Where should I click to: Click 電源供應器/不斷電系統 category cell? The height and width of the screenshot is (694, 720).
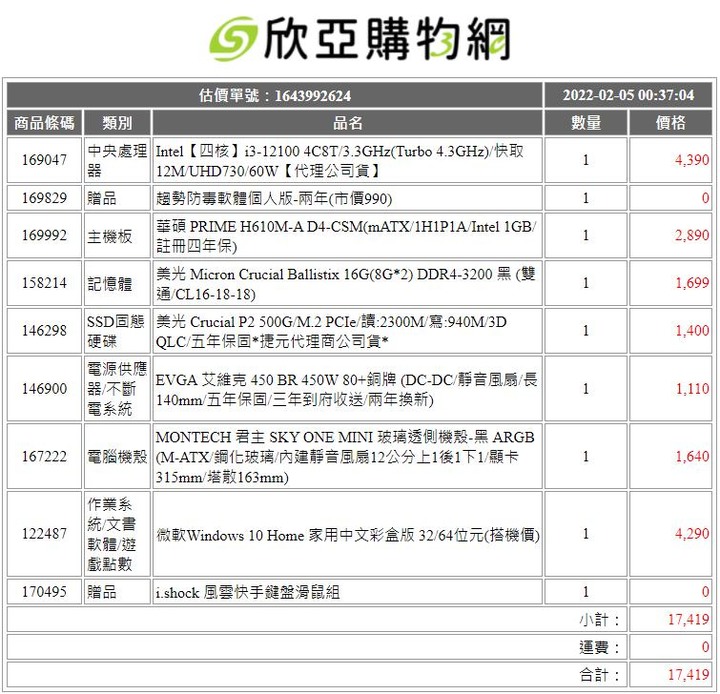(x=117, y=389)
